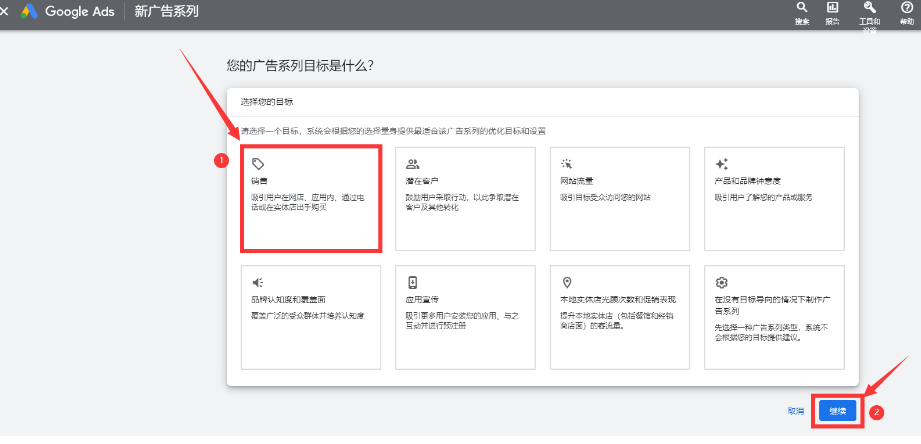The height and width of the screenshot is (444, 921).
Task: Click the 取消 cancel link
Action: [x=795, y=411]
